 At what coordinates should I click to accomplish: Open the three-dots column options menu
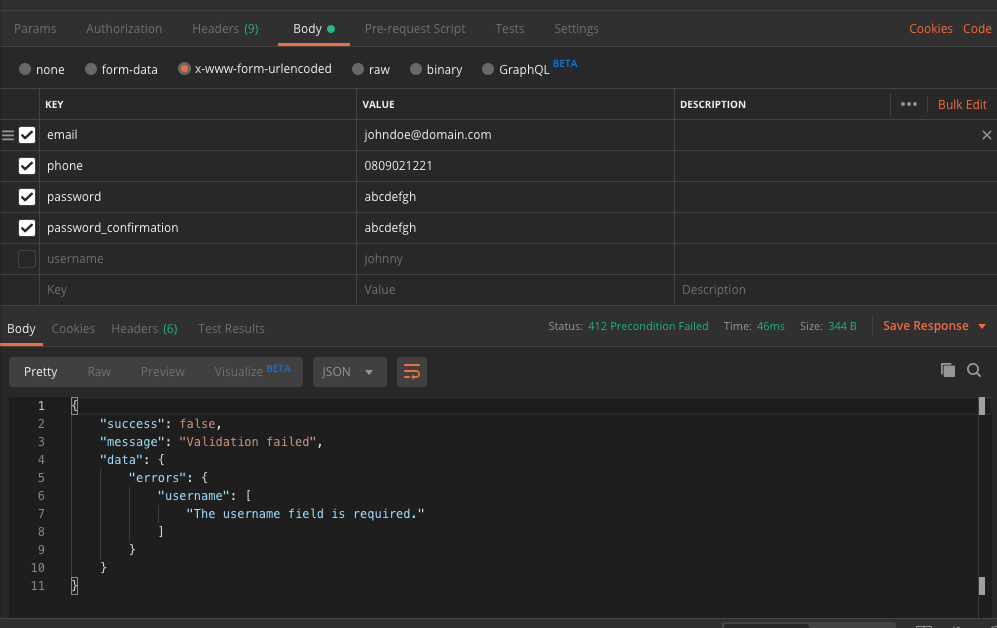pyautogui.click(x=909, y=104)
